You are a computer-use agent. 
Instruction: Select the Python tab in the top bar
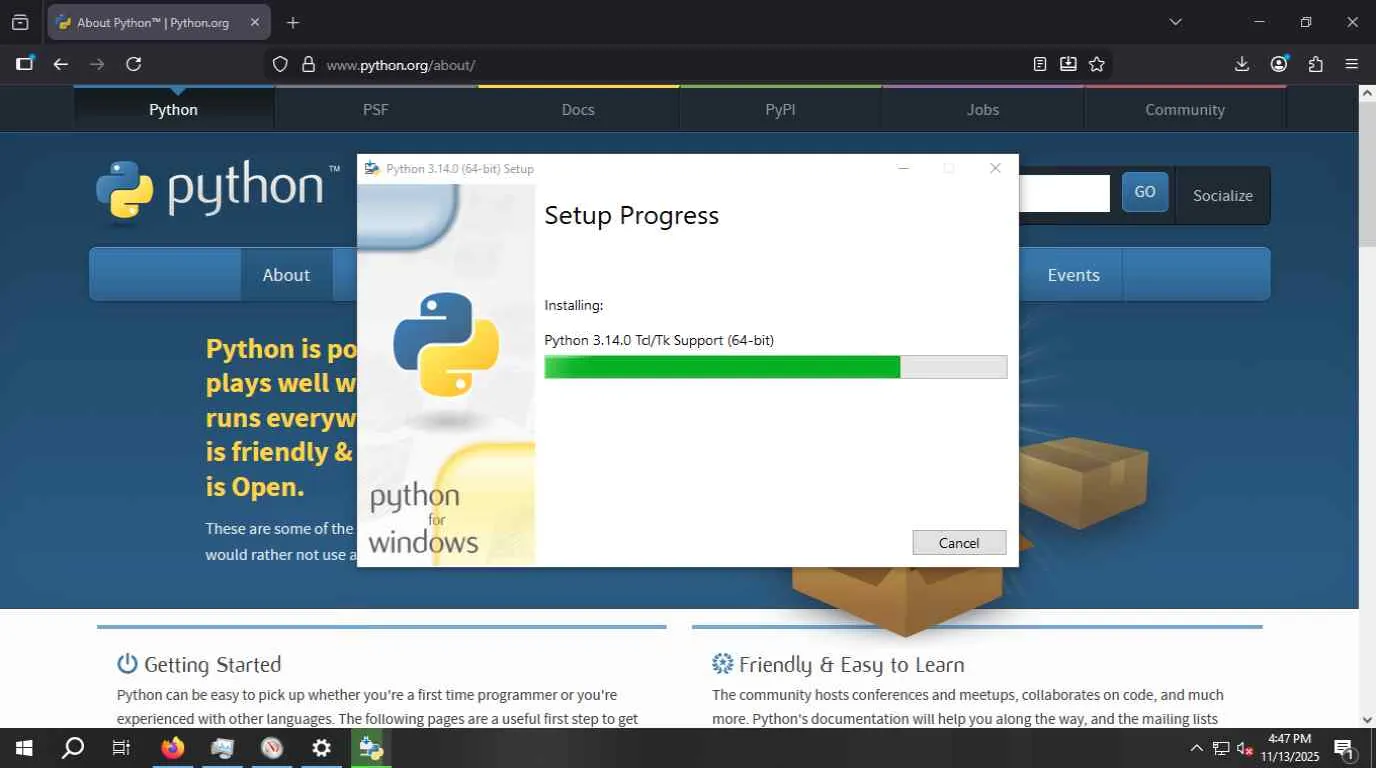(173, 109)
